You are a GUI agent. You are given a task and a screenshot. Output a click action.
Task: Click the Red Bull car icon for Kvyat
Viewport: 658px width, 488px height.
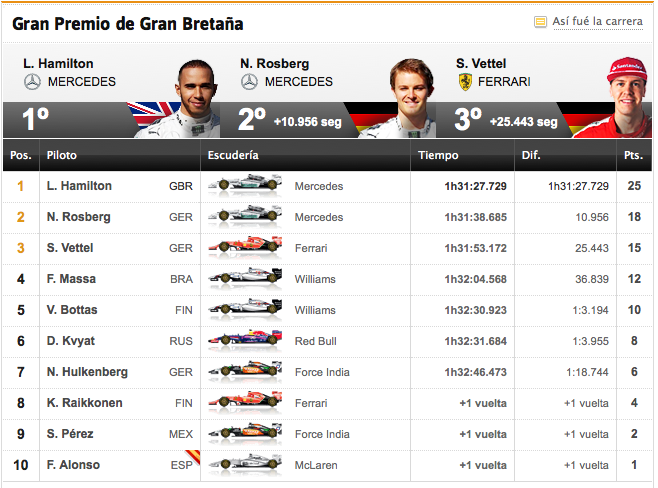(245, 340)
